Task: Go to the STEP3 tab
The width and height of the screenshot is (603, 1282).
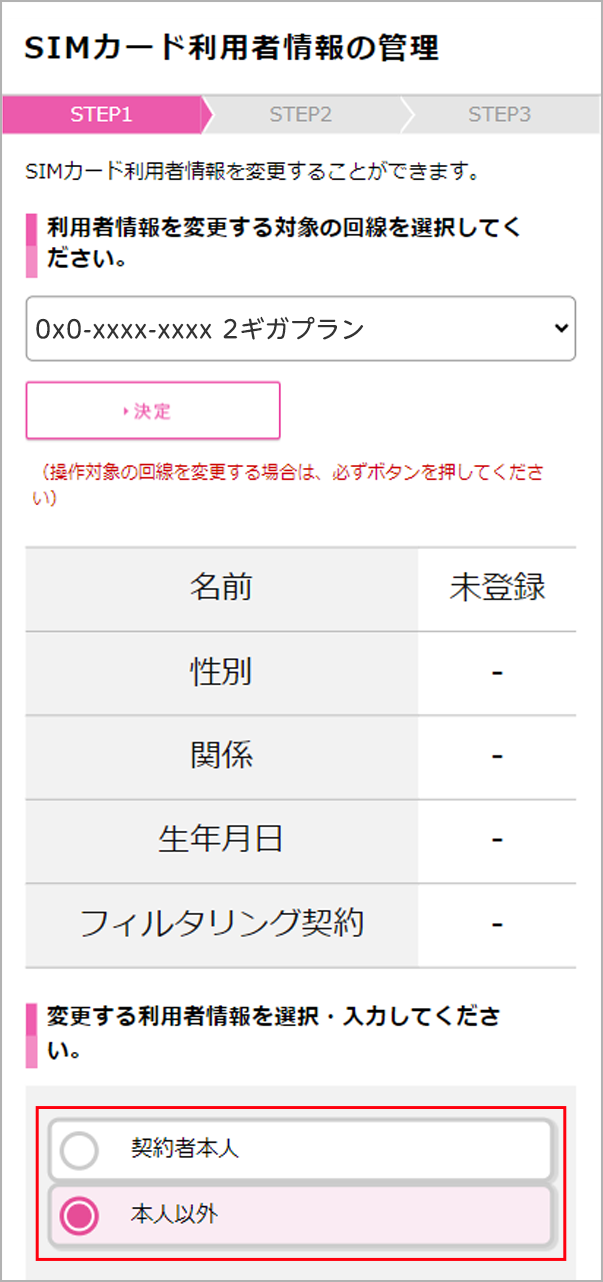Action: point(499,115)
